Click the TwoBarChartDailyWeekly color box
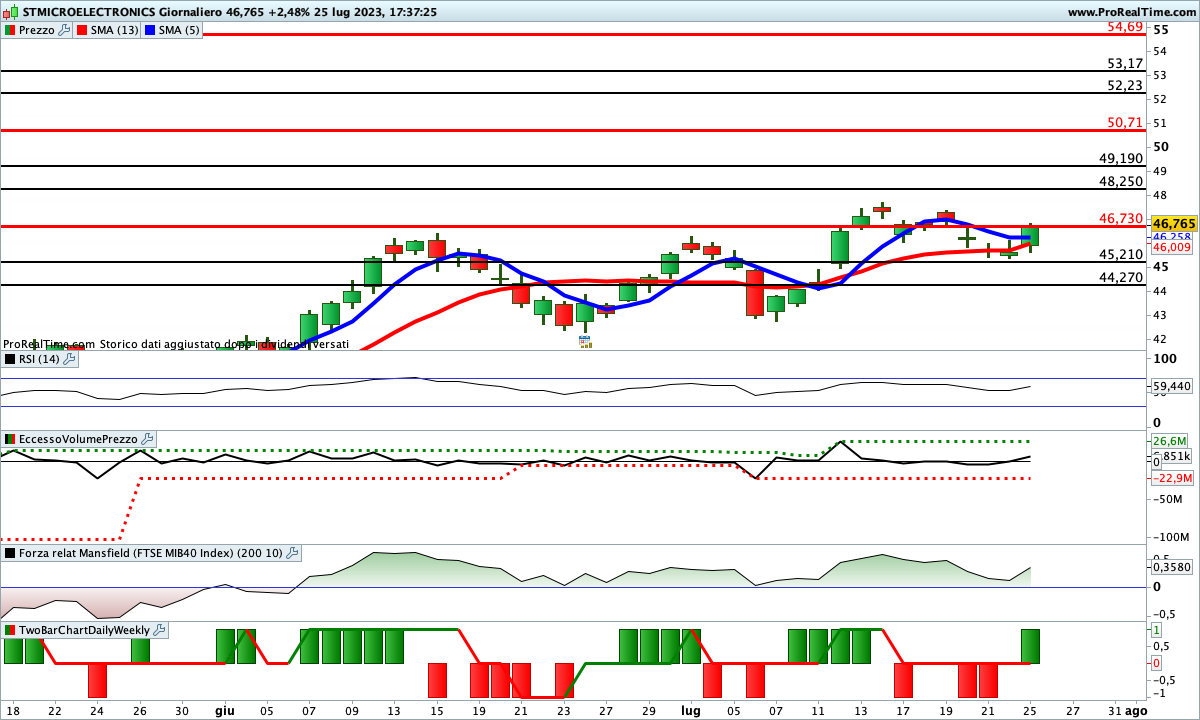This screenshot has height=720, width=1200. pyautogui.click(x=10, y=630)
